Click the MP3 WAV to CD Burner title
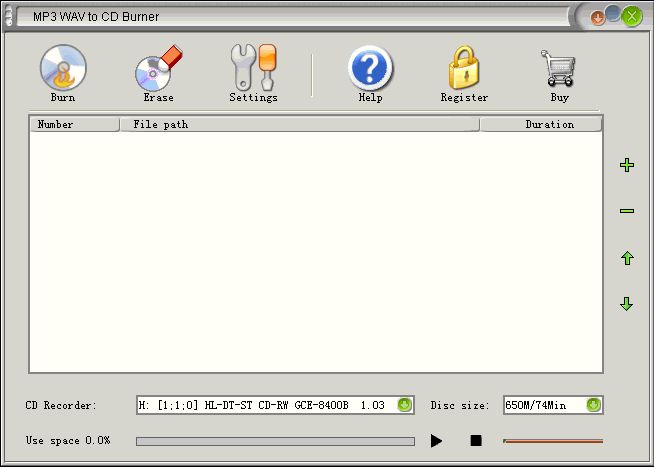This screenshot has width=654, height=467. [x=96, y=17]
